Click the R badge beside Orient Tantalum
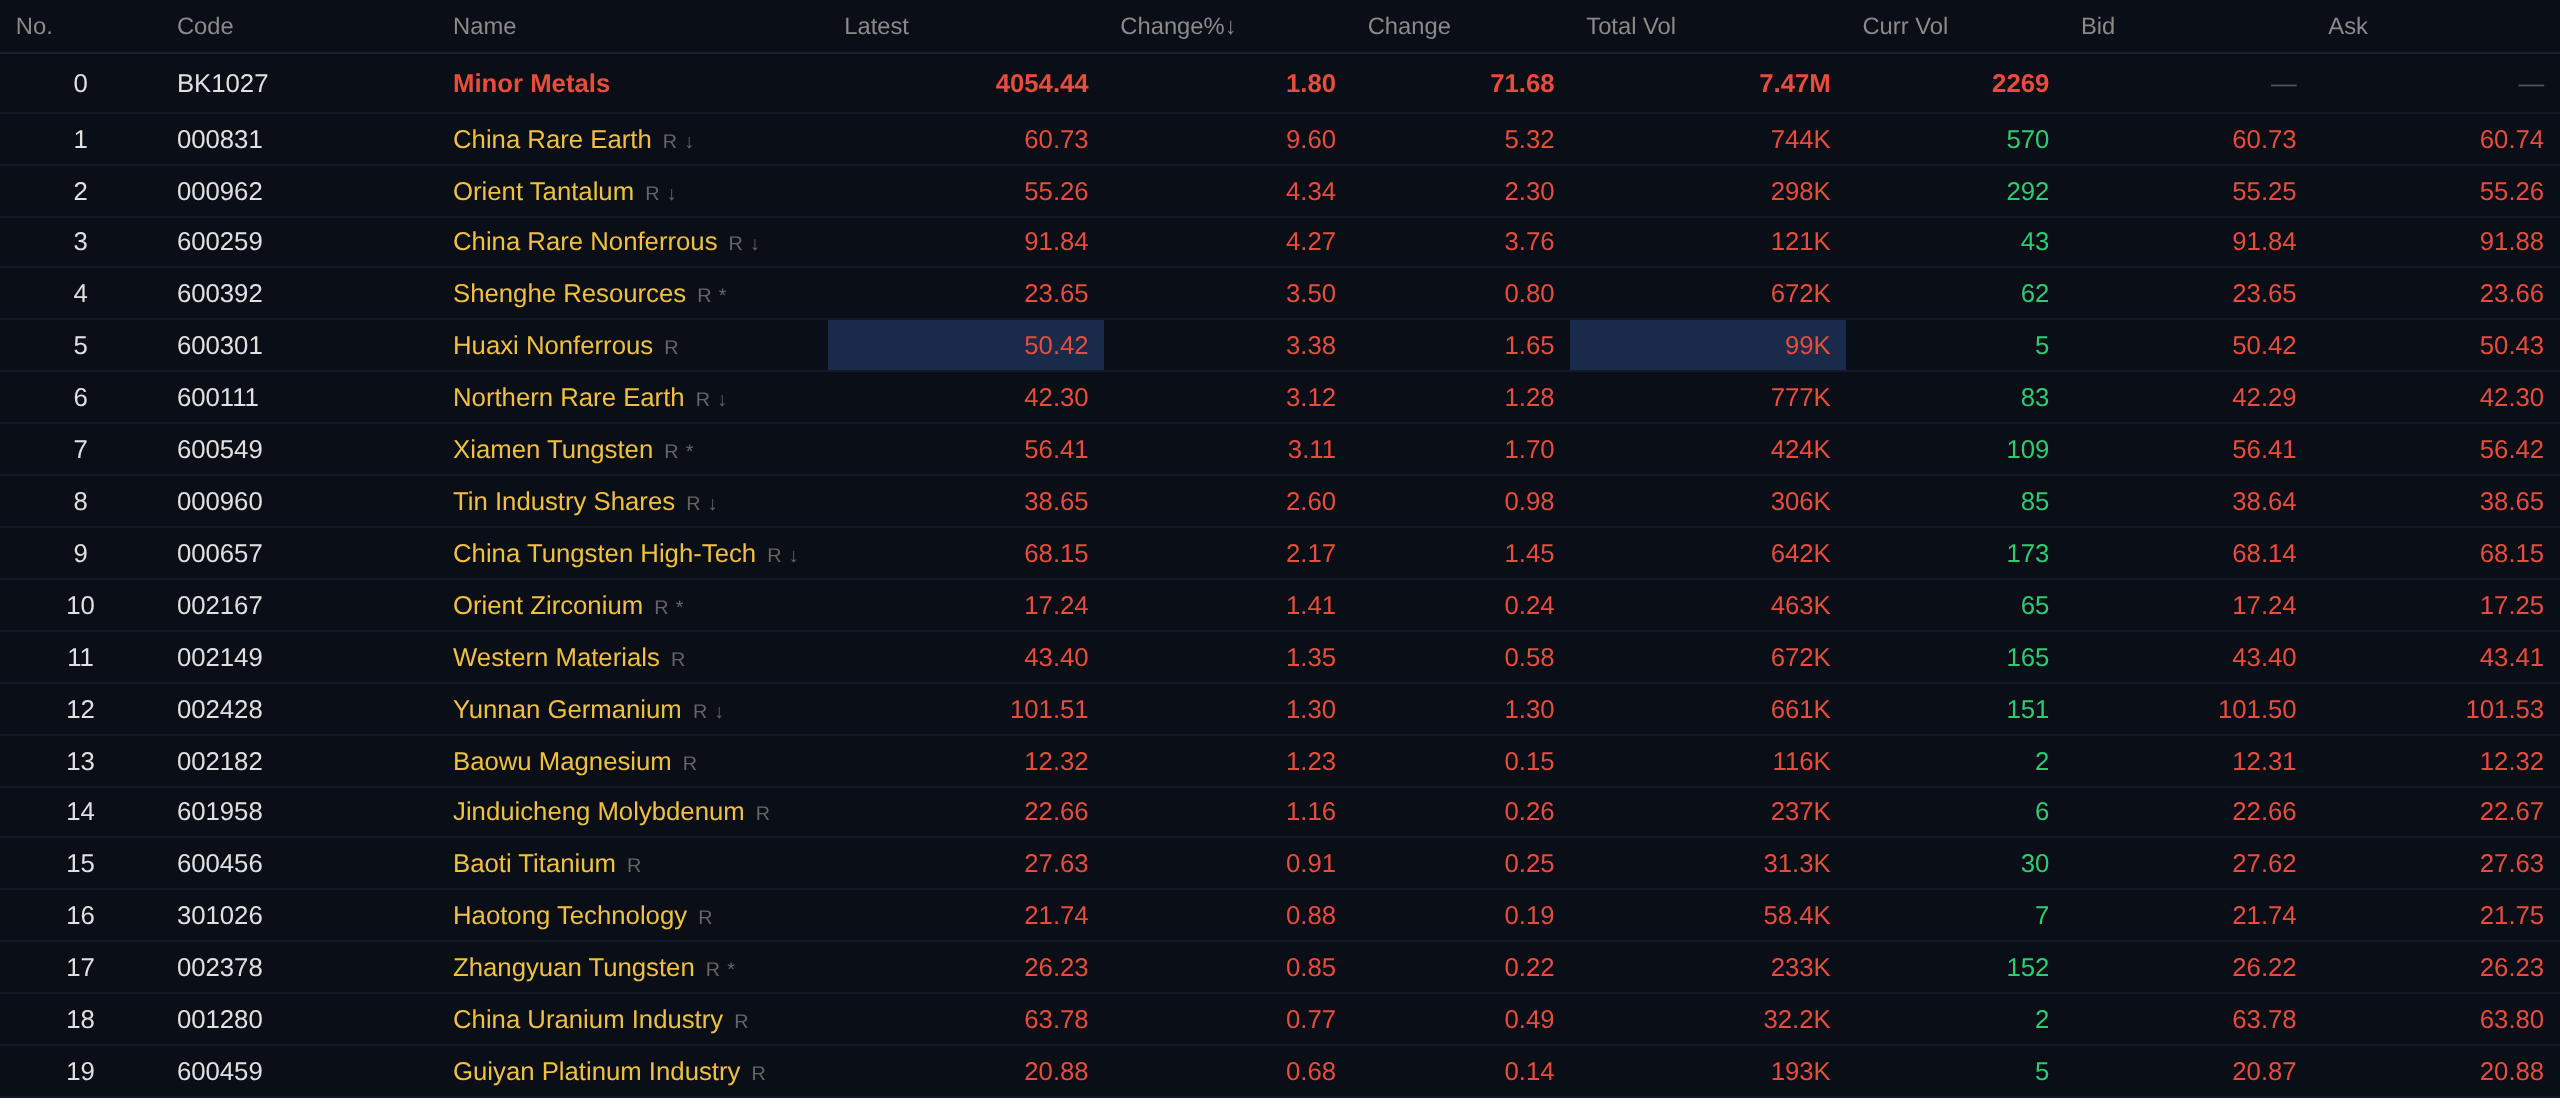 click(x=652, y=194)
